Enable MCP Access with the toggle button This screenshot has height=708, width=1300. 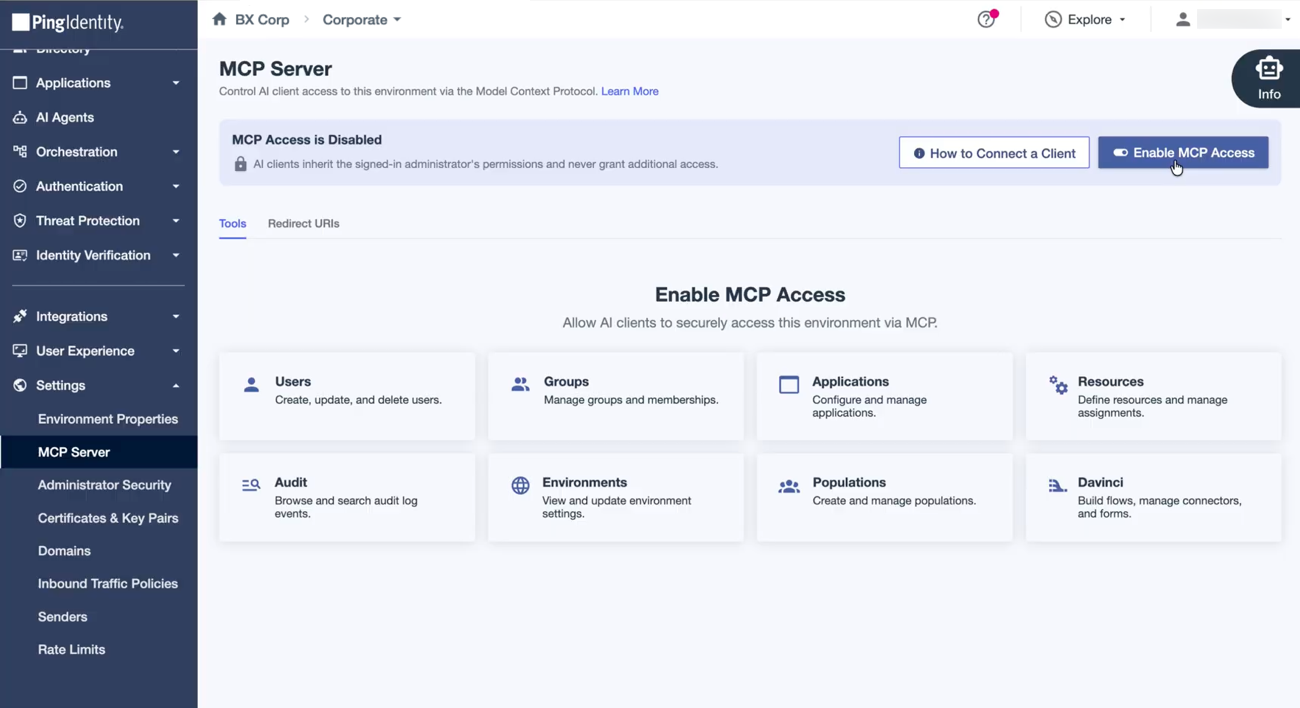click(x=1183, y=153)
